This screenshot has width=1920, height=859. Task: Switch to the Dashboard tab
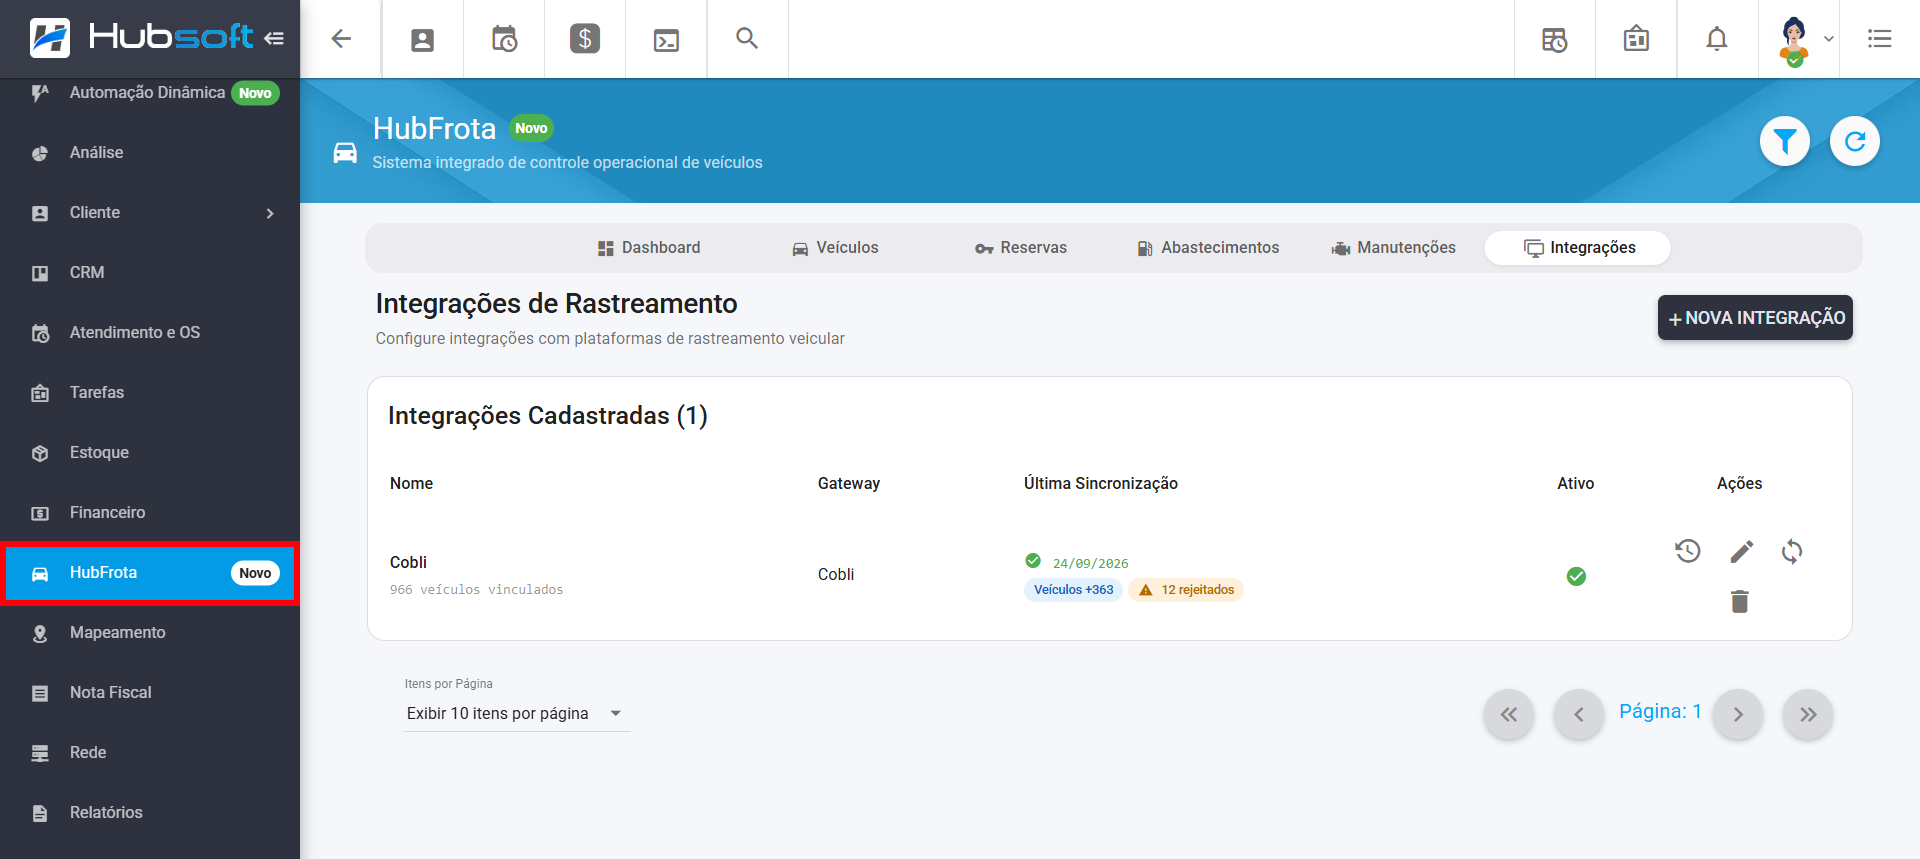click(x=649, y=248)
